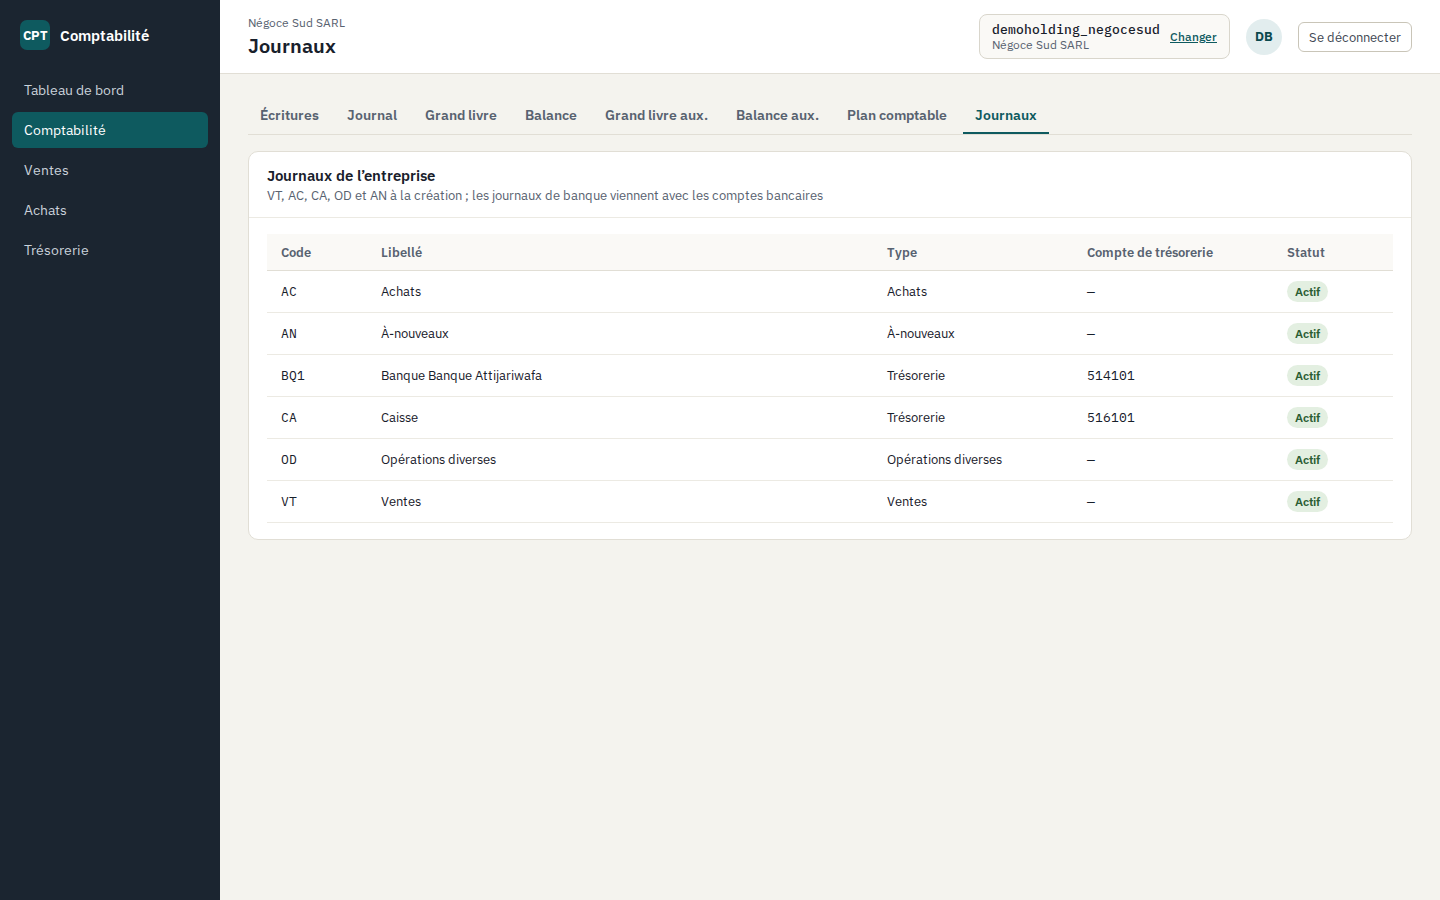
Task: Select the VT Ventes journal row
Action: 830,502
